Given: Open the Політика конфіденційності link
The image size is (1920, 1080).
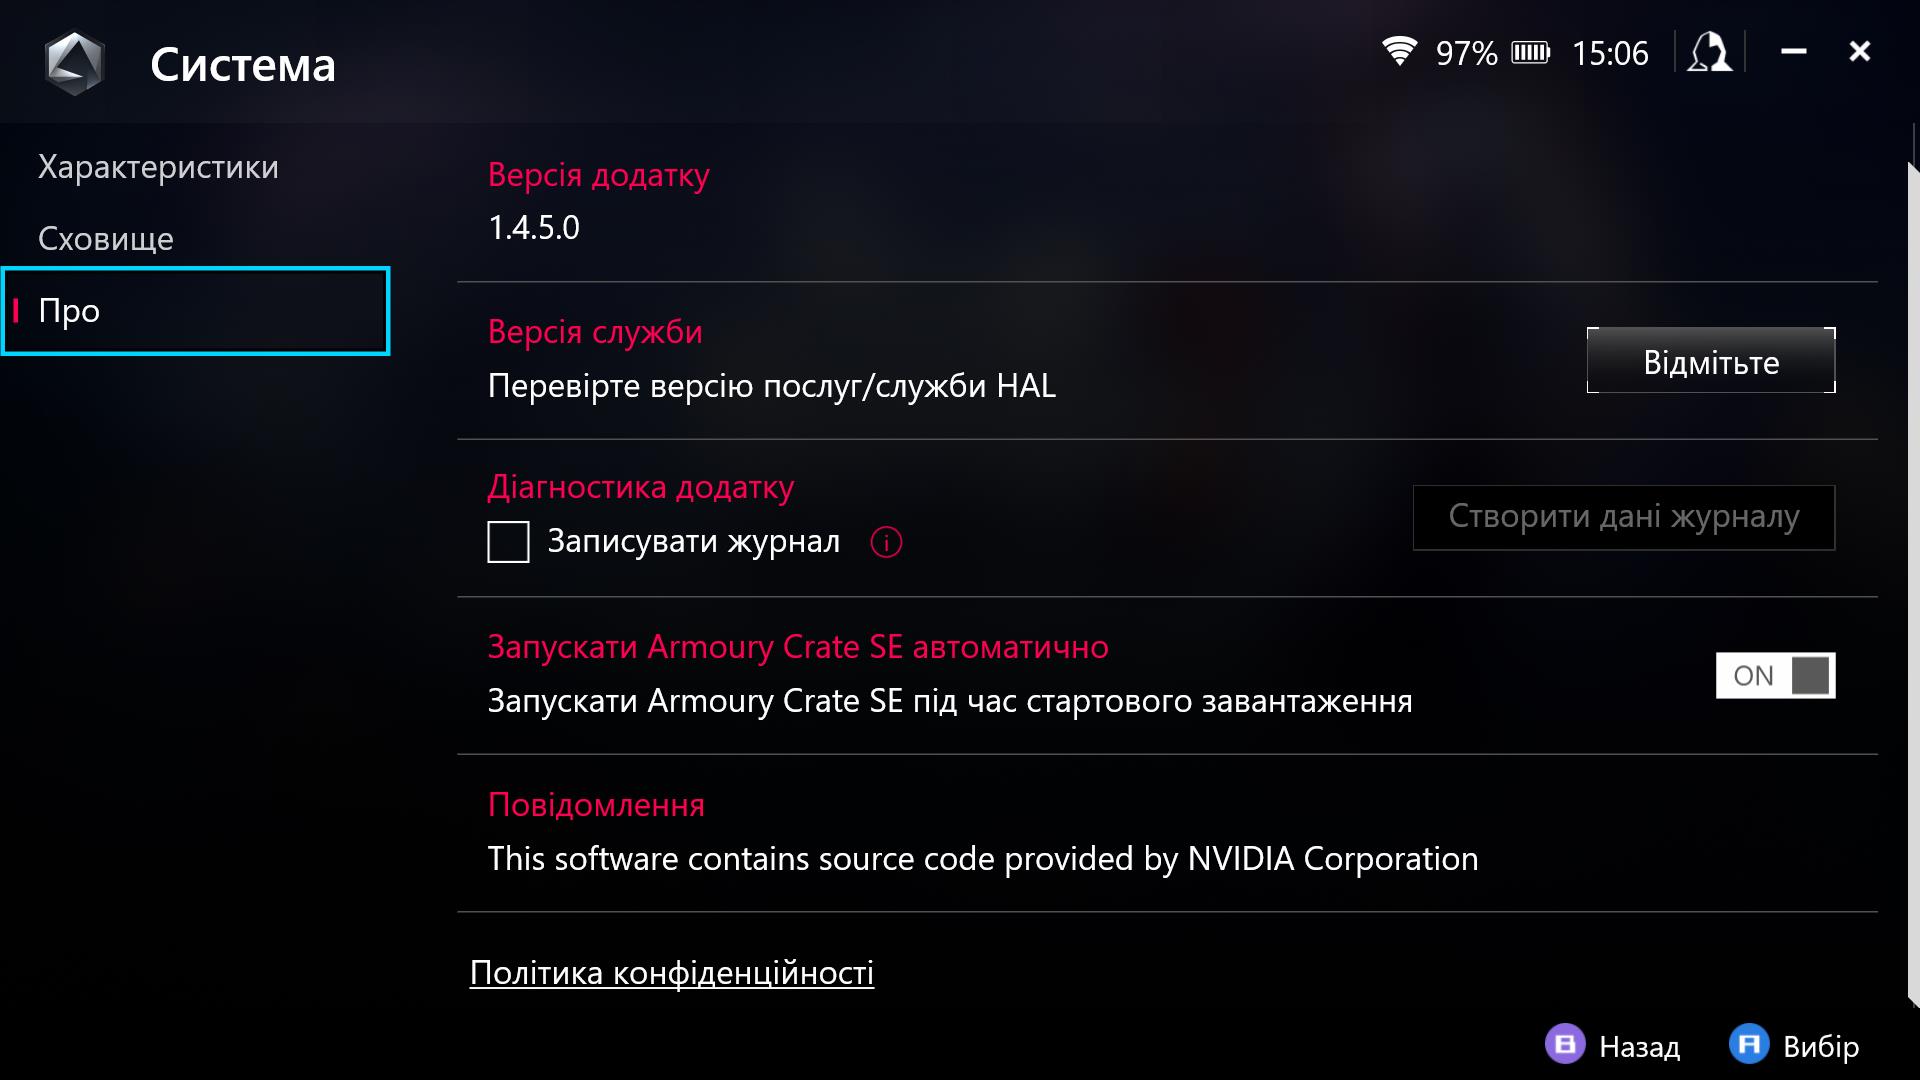Looking at the screenshot, I should click(x=672, y=972).
